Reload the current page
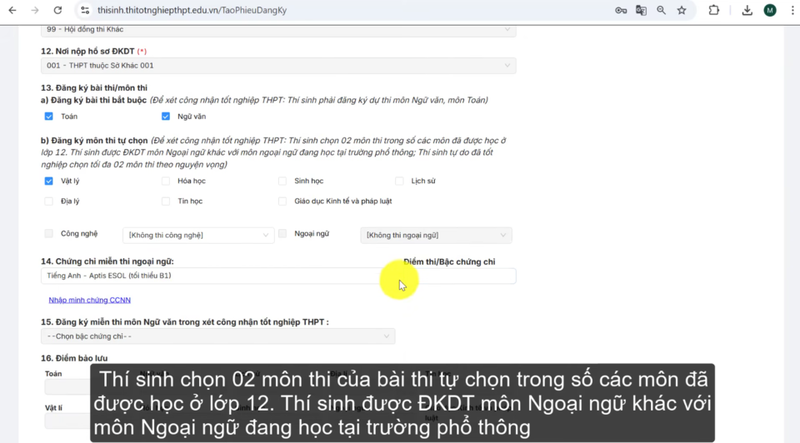This screenshot has height=443, width=800. pyautogui.click(x=58, y=10)
